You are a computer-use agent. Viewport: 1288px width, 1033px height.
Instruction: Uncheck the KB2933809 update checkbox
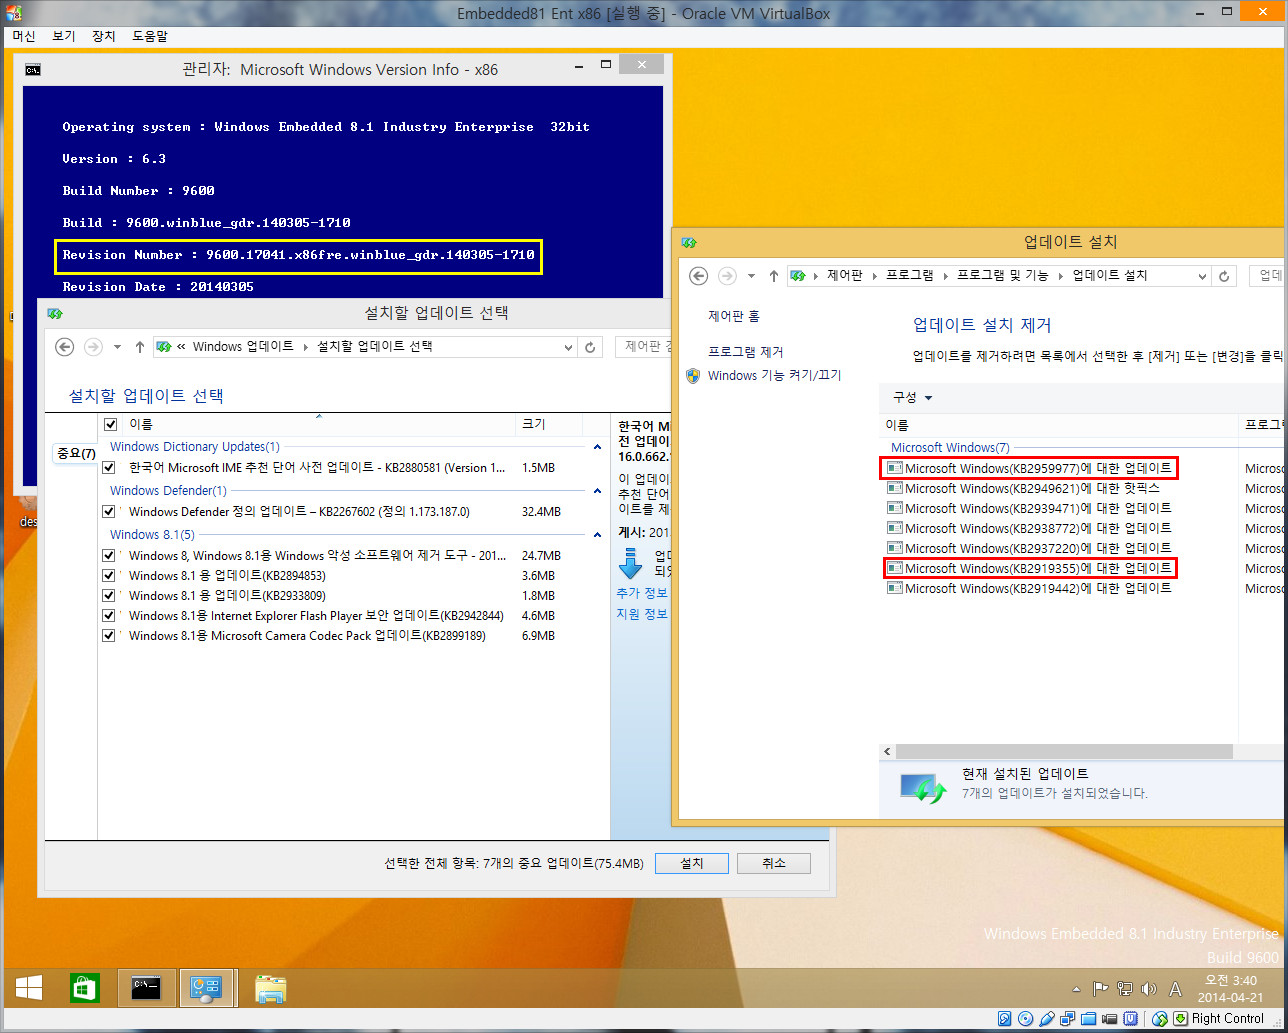coord(110,596)
